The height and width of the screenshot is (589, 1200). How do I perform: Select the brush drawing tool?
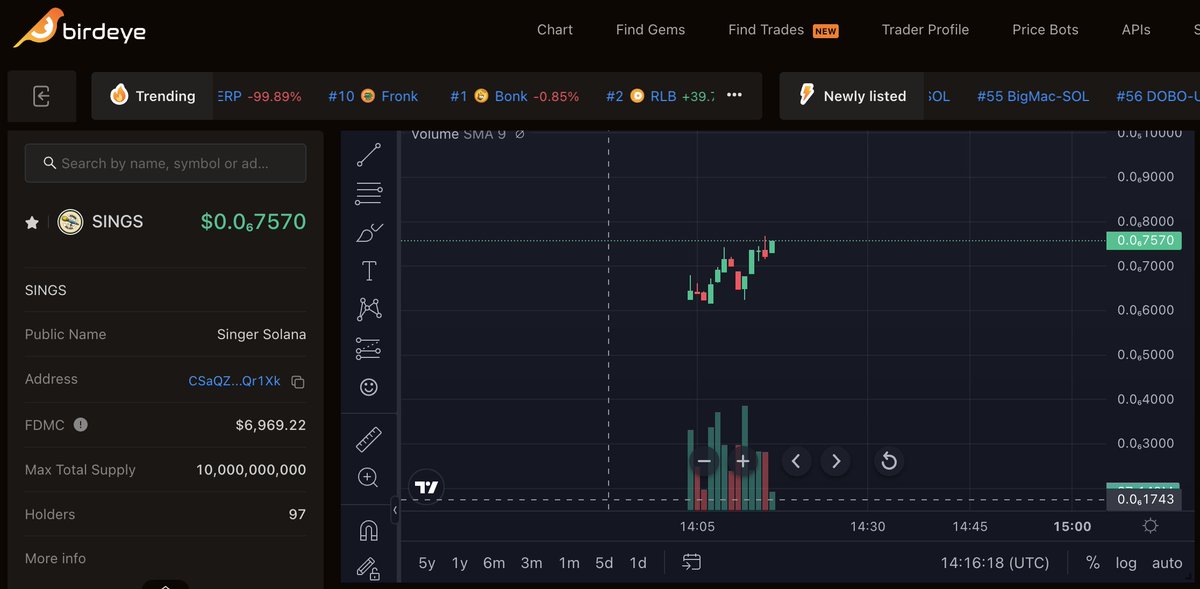coord(369,233)
